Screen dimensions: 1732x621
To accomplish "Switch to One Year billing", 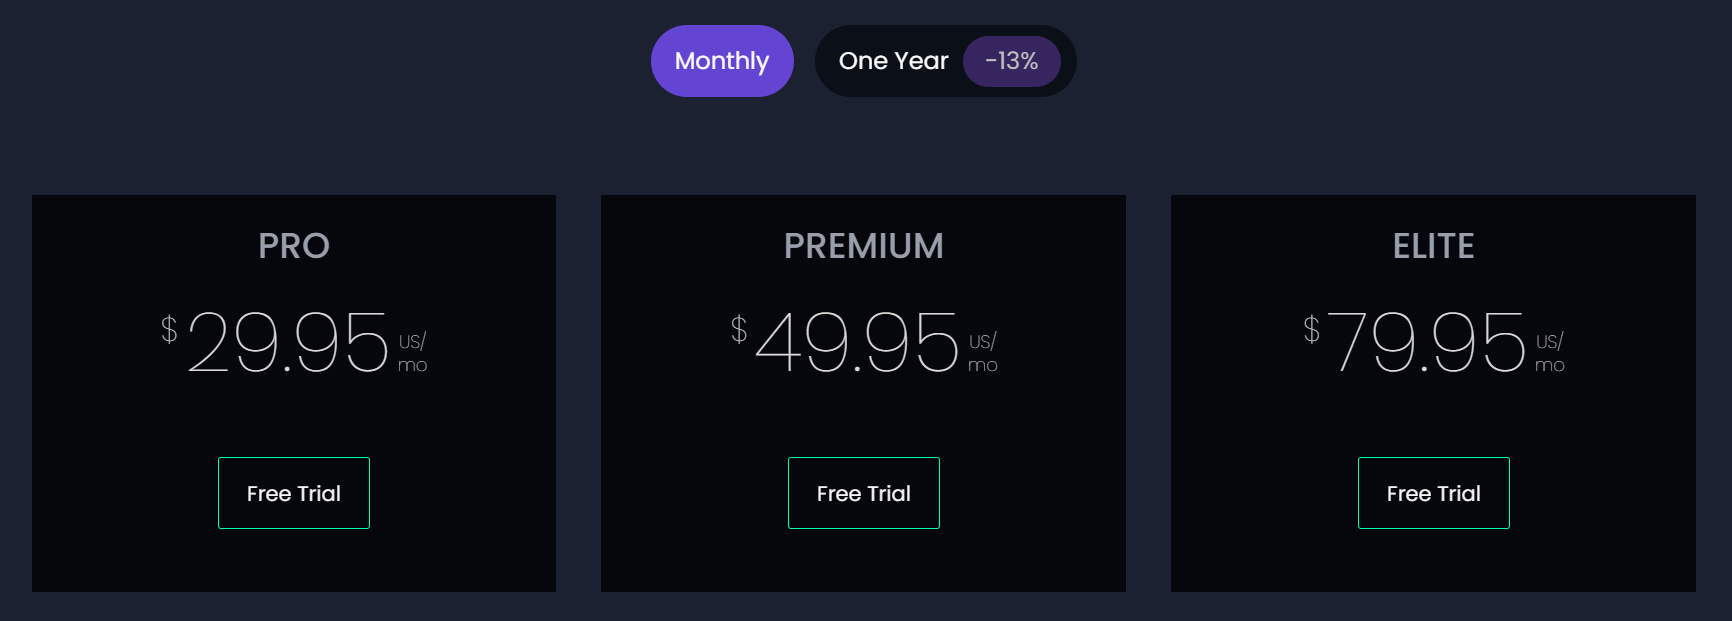I will tap(945, 61).
